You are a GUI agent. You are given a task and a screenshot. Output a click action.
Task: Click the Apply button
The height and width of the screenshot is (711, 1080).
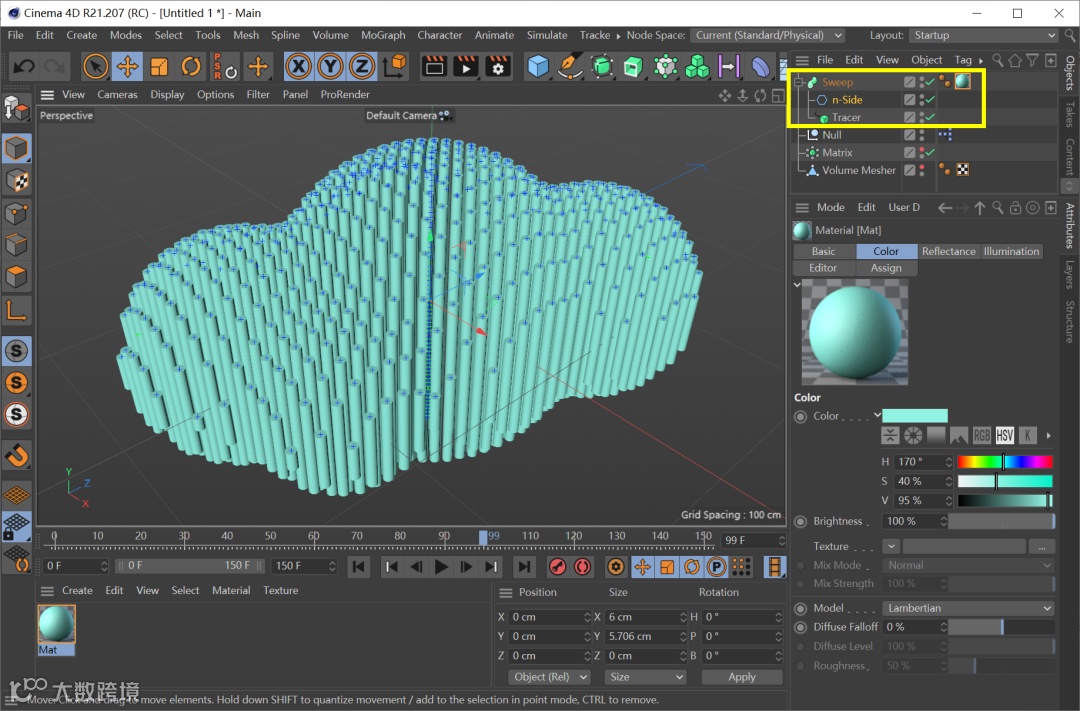pos(741,677)
